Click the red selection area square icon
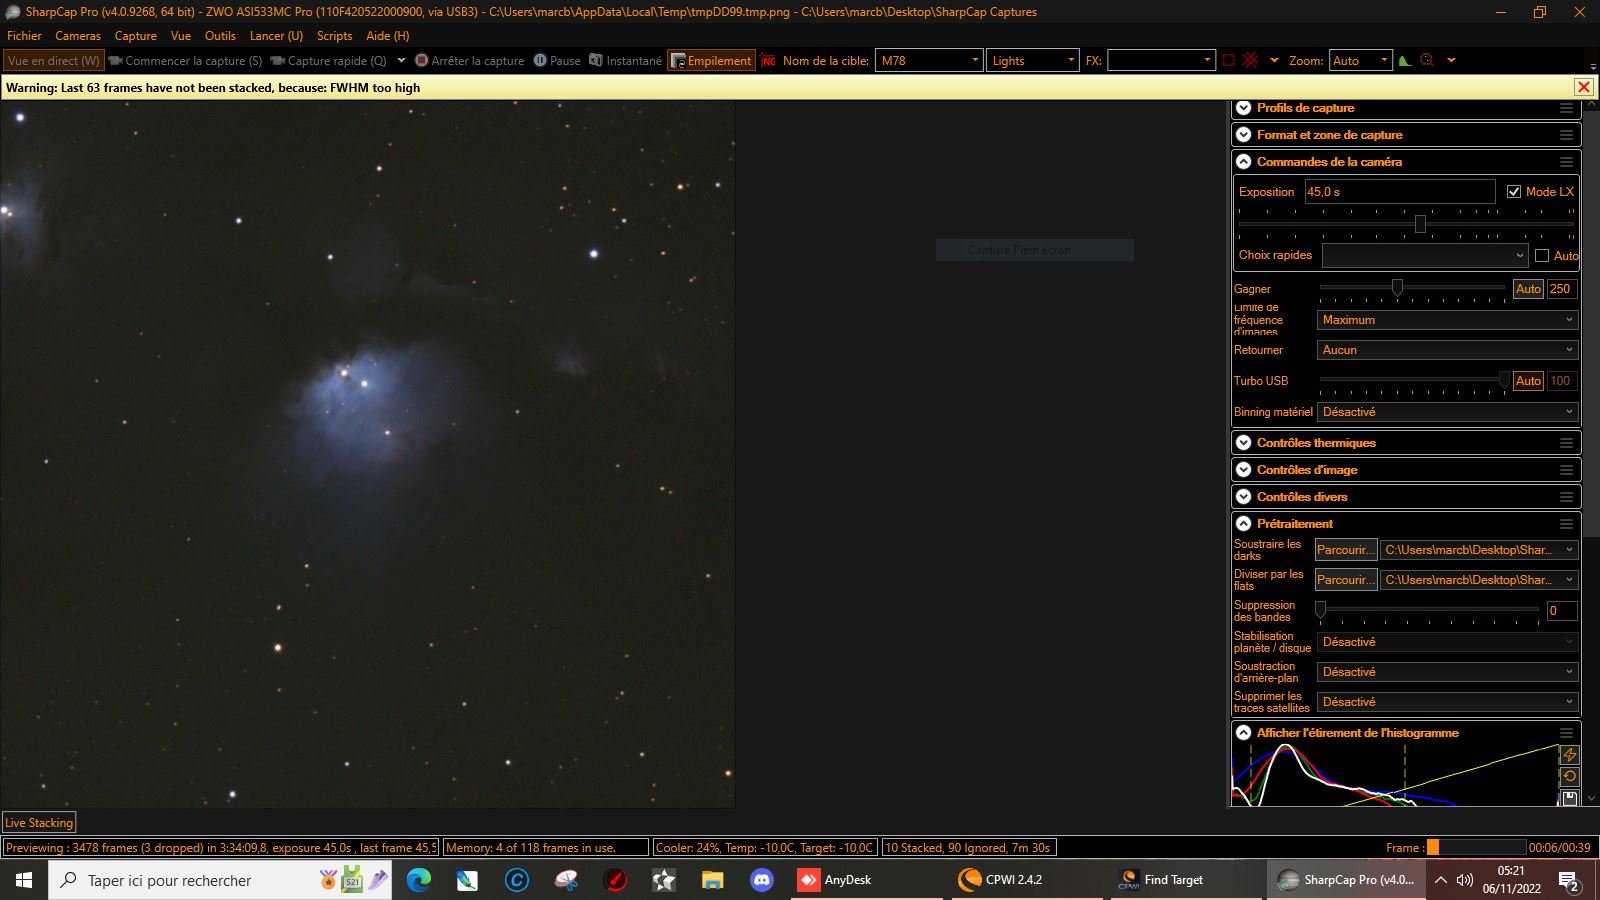Viewport: 1600px width, 900px height. point(1228,61)
